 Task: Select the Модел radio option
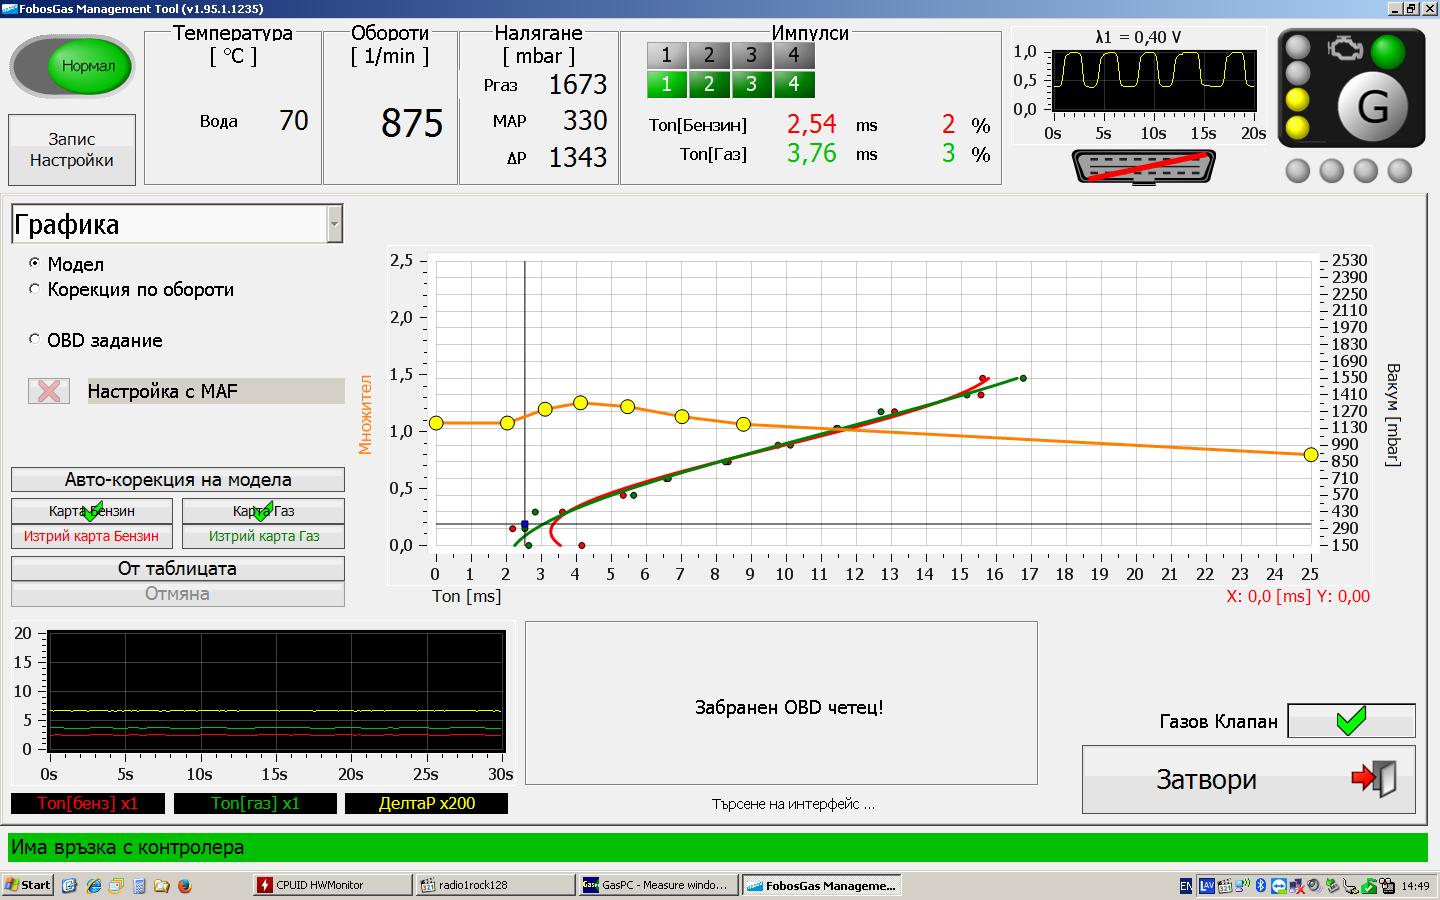[35, 264]
